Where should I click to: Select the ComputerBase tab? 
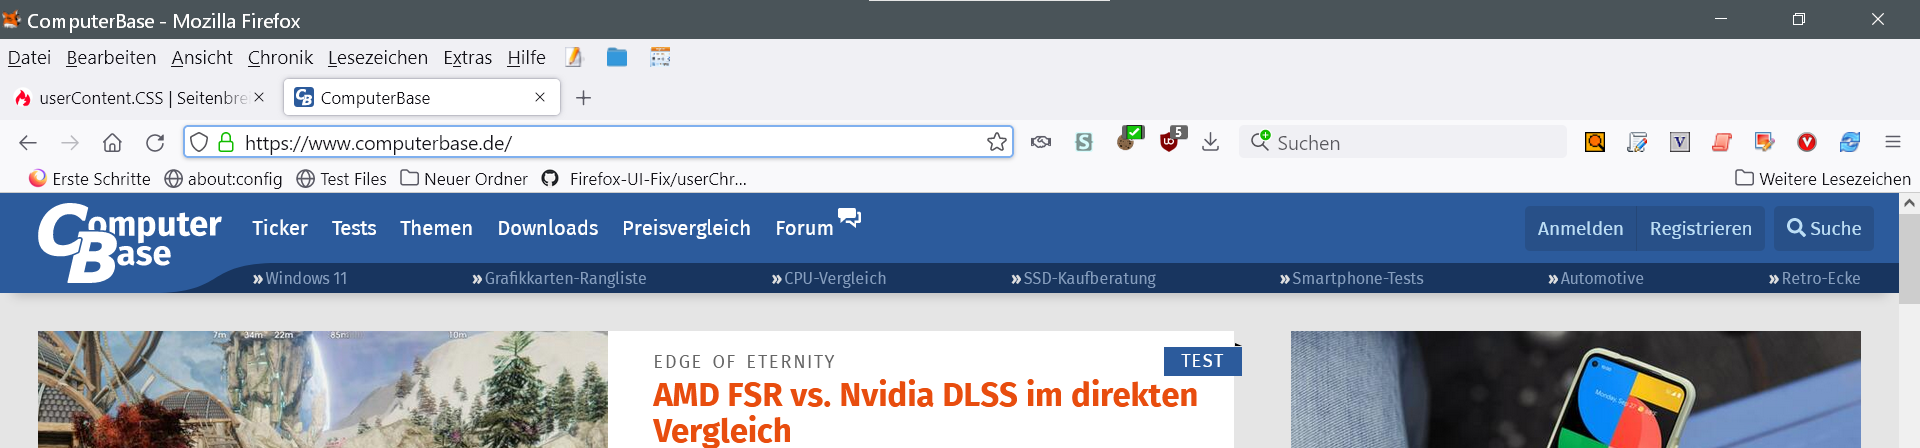tap(420, 97)
